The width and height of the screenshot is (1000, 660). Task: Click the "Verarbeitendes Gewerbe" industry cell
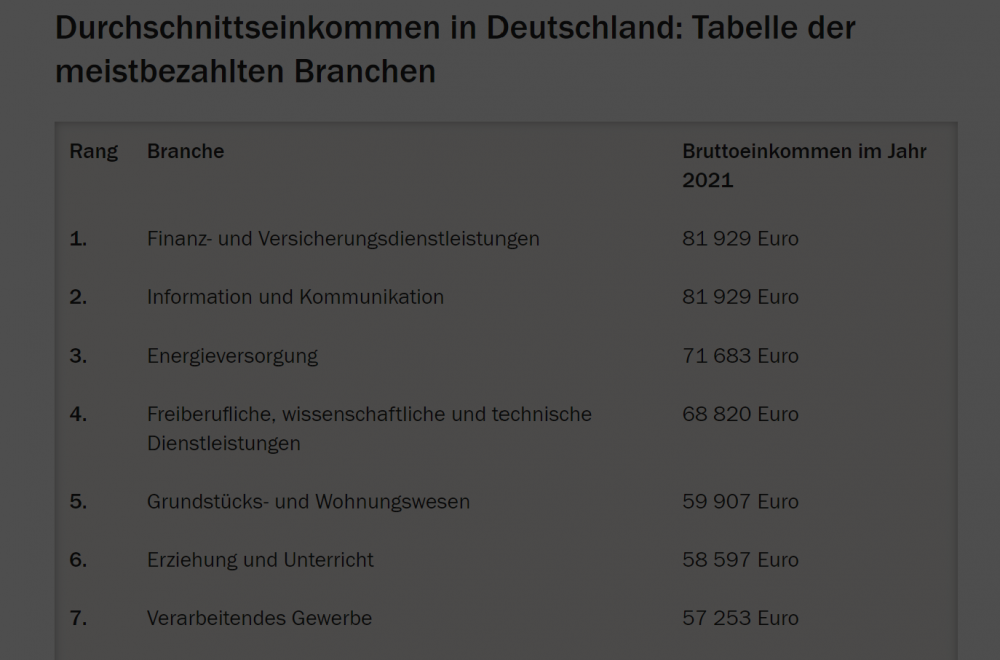[259, 618]
